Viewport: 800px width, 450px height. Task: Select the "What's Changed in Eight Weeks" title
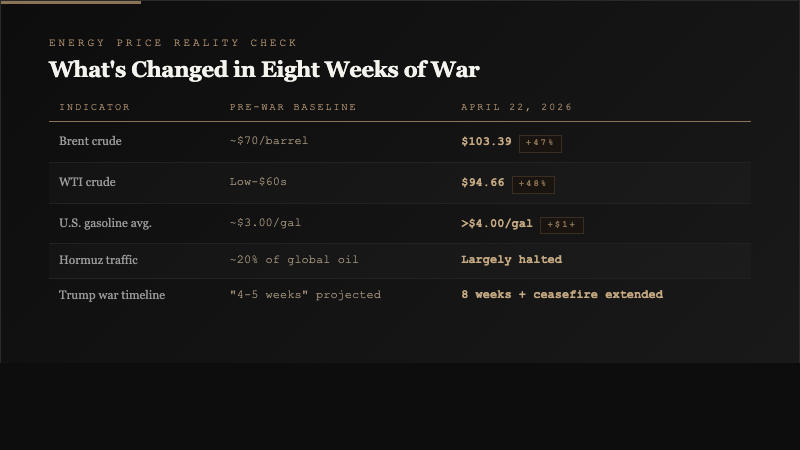[x=264, y=70]
